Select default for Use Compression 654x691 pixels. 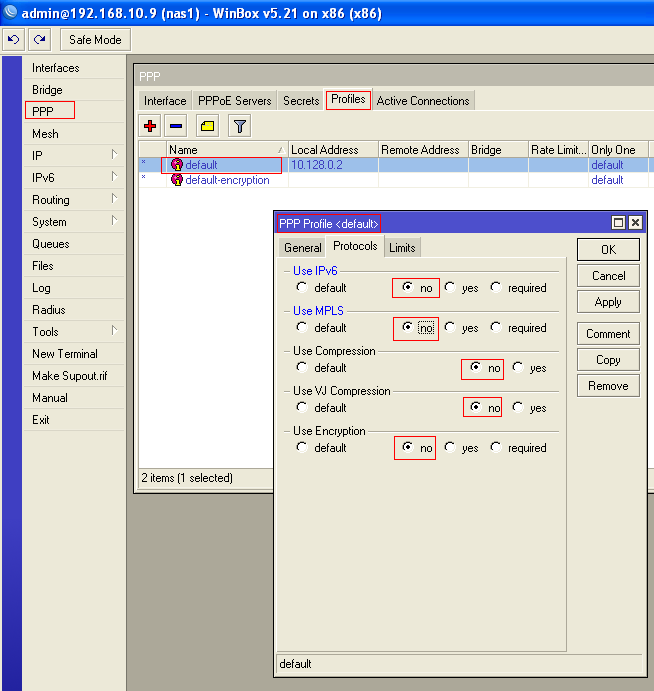[302, 368]
